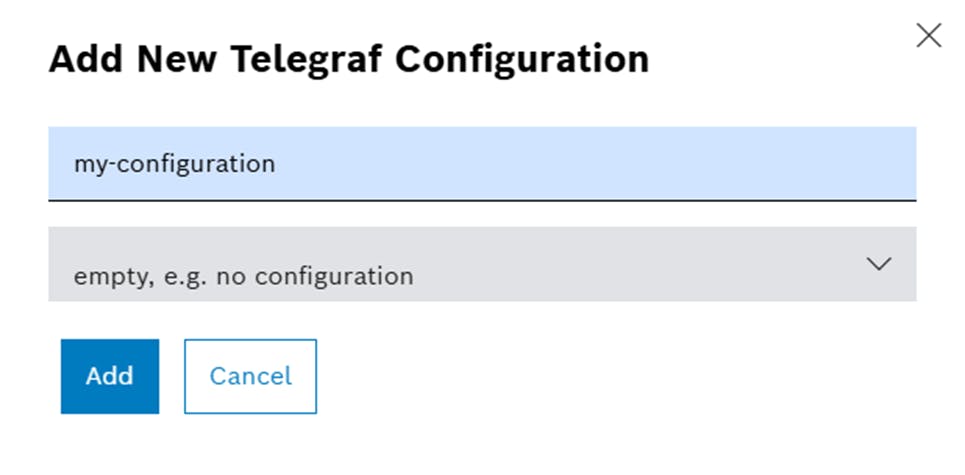Viewport: 965px width, 475px height.
Task: Select the outlined Cancel button
Action: click(x=250, y=376)
